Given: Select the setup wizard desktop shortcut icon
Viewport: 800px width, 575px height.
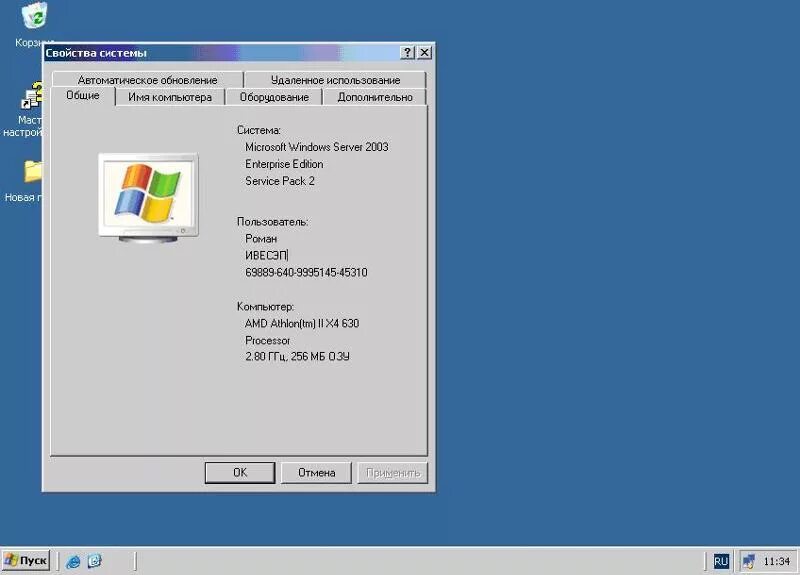Looking at the screenshot, I should point(32,96).
